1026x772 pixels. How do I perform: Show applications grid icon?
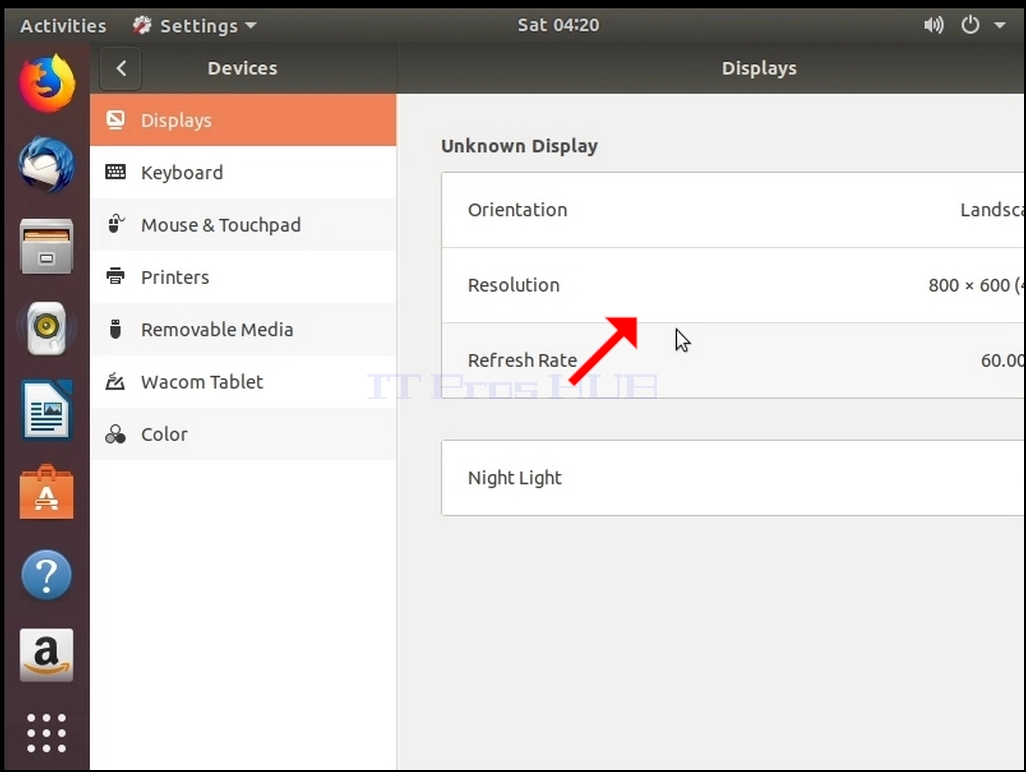coord(46,733)
